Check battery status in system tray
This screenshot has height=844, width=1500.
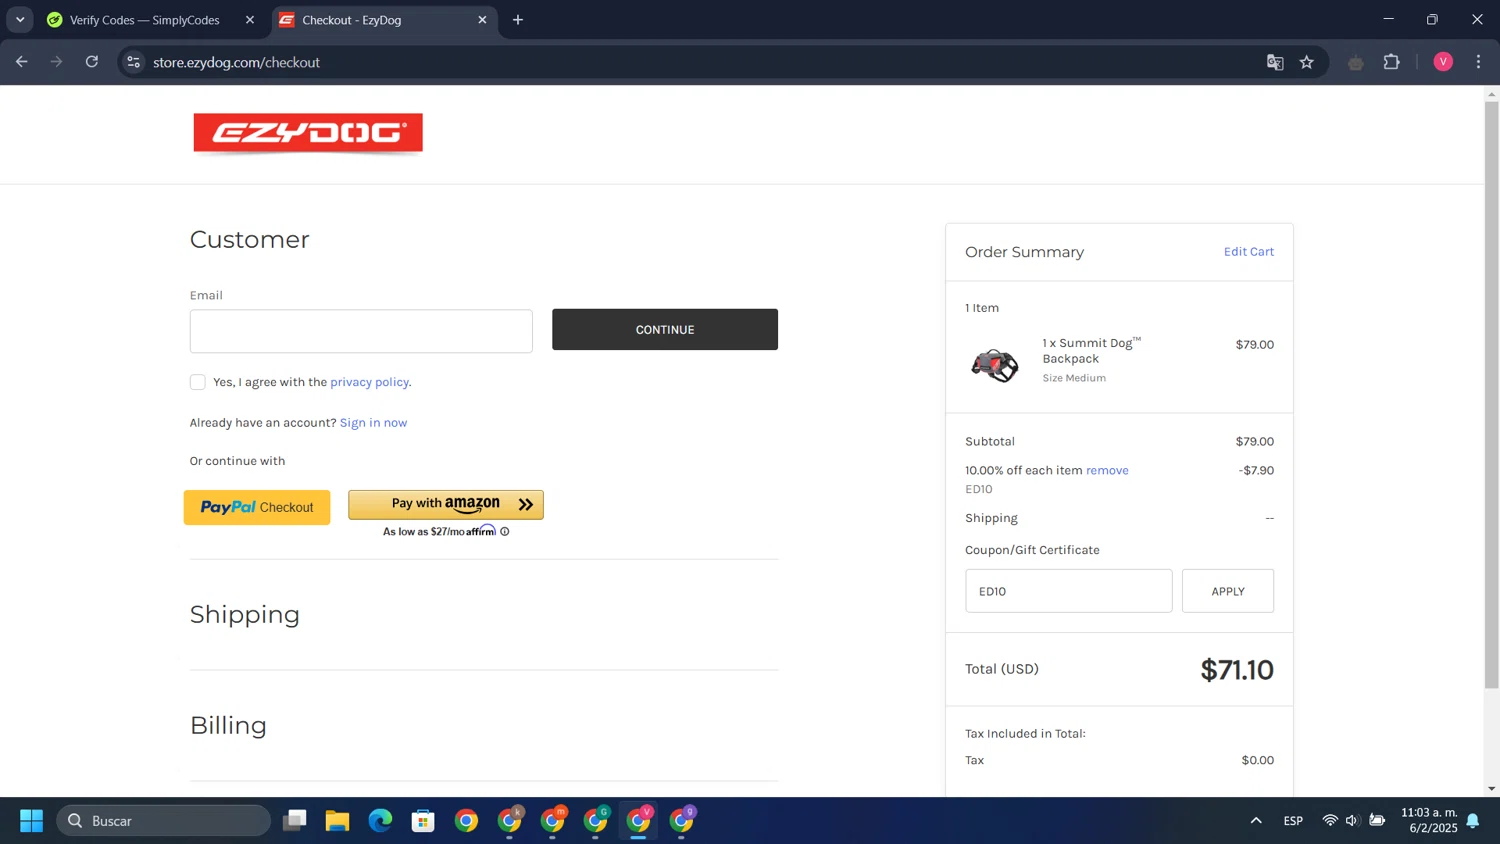1377,821
